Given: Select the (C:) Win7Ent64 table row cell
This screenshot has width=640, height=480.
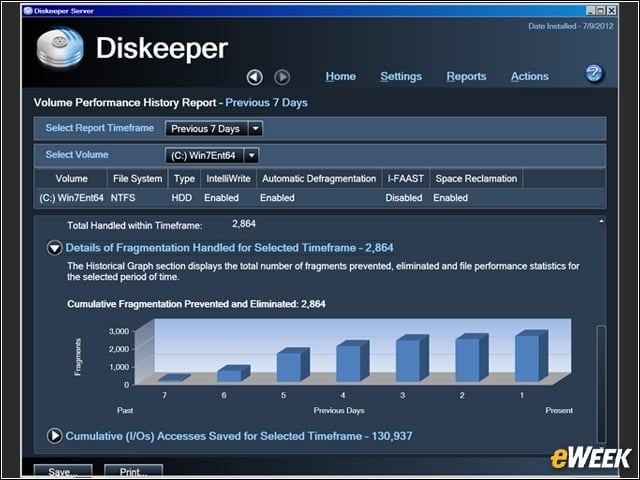Looking at the screenshot, I should [x=71, y=198].
